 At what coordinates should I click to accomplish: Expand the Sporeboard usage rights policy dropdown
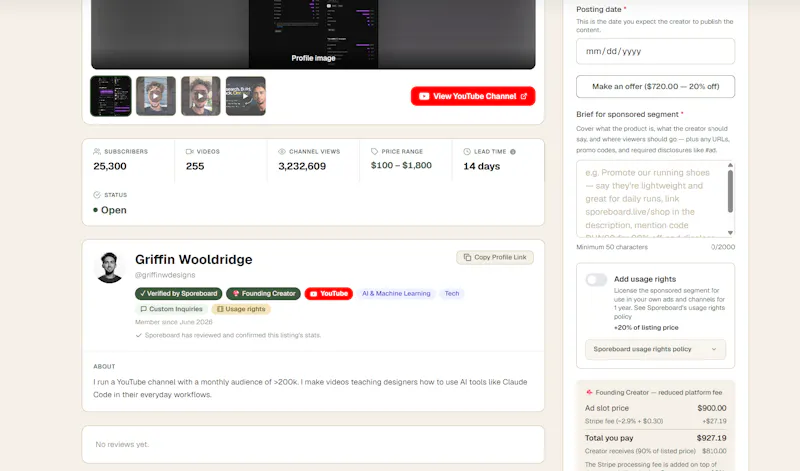(655, 349)
